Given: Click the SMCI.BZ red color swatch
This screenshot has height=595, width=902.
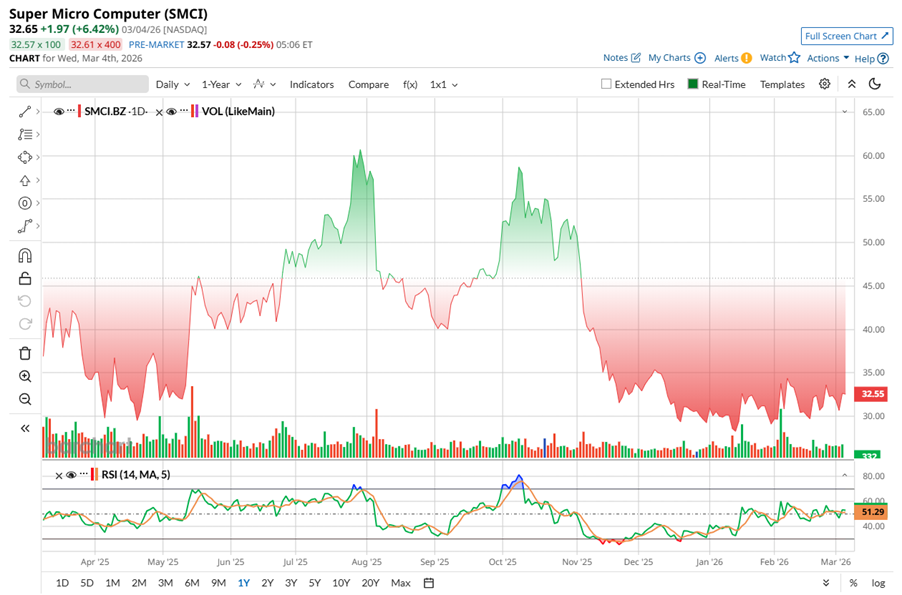Looking at the screenshot, I should [79, 112].
